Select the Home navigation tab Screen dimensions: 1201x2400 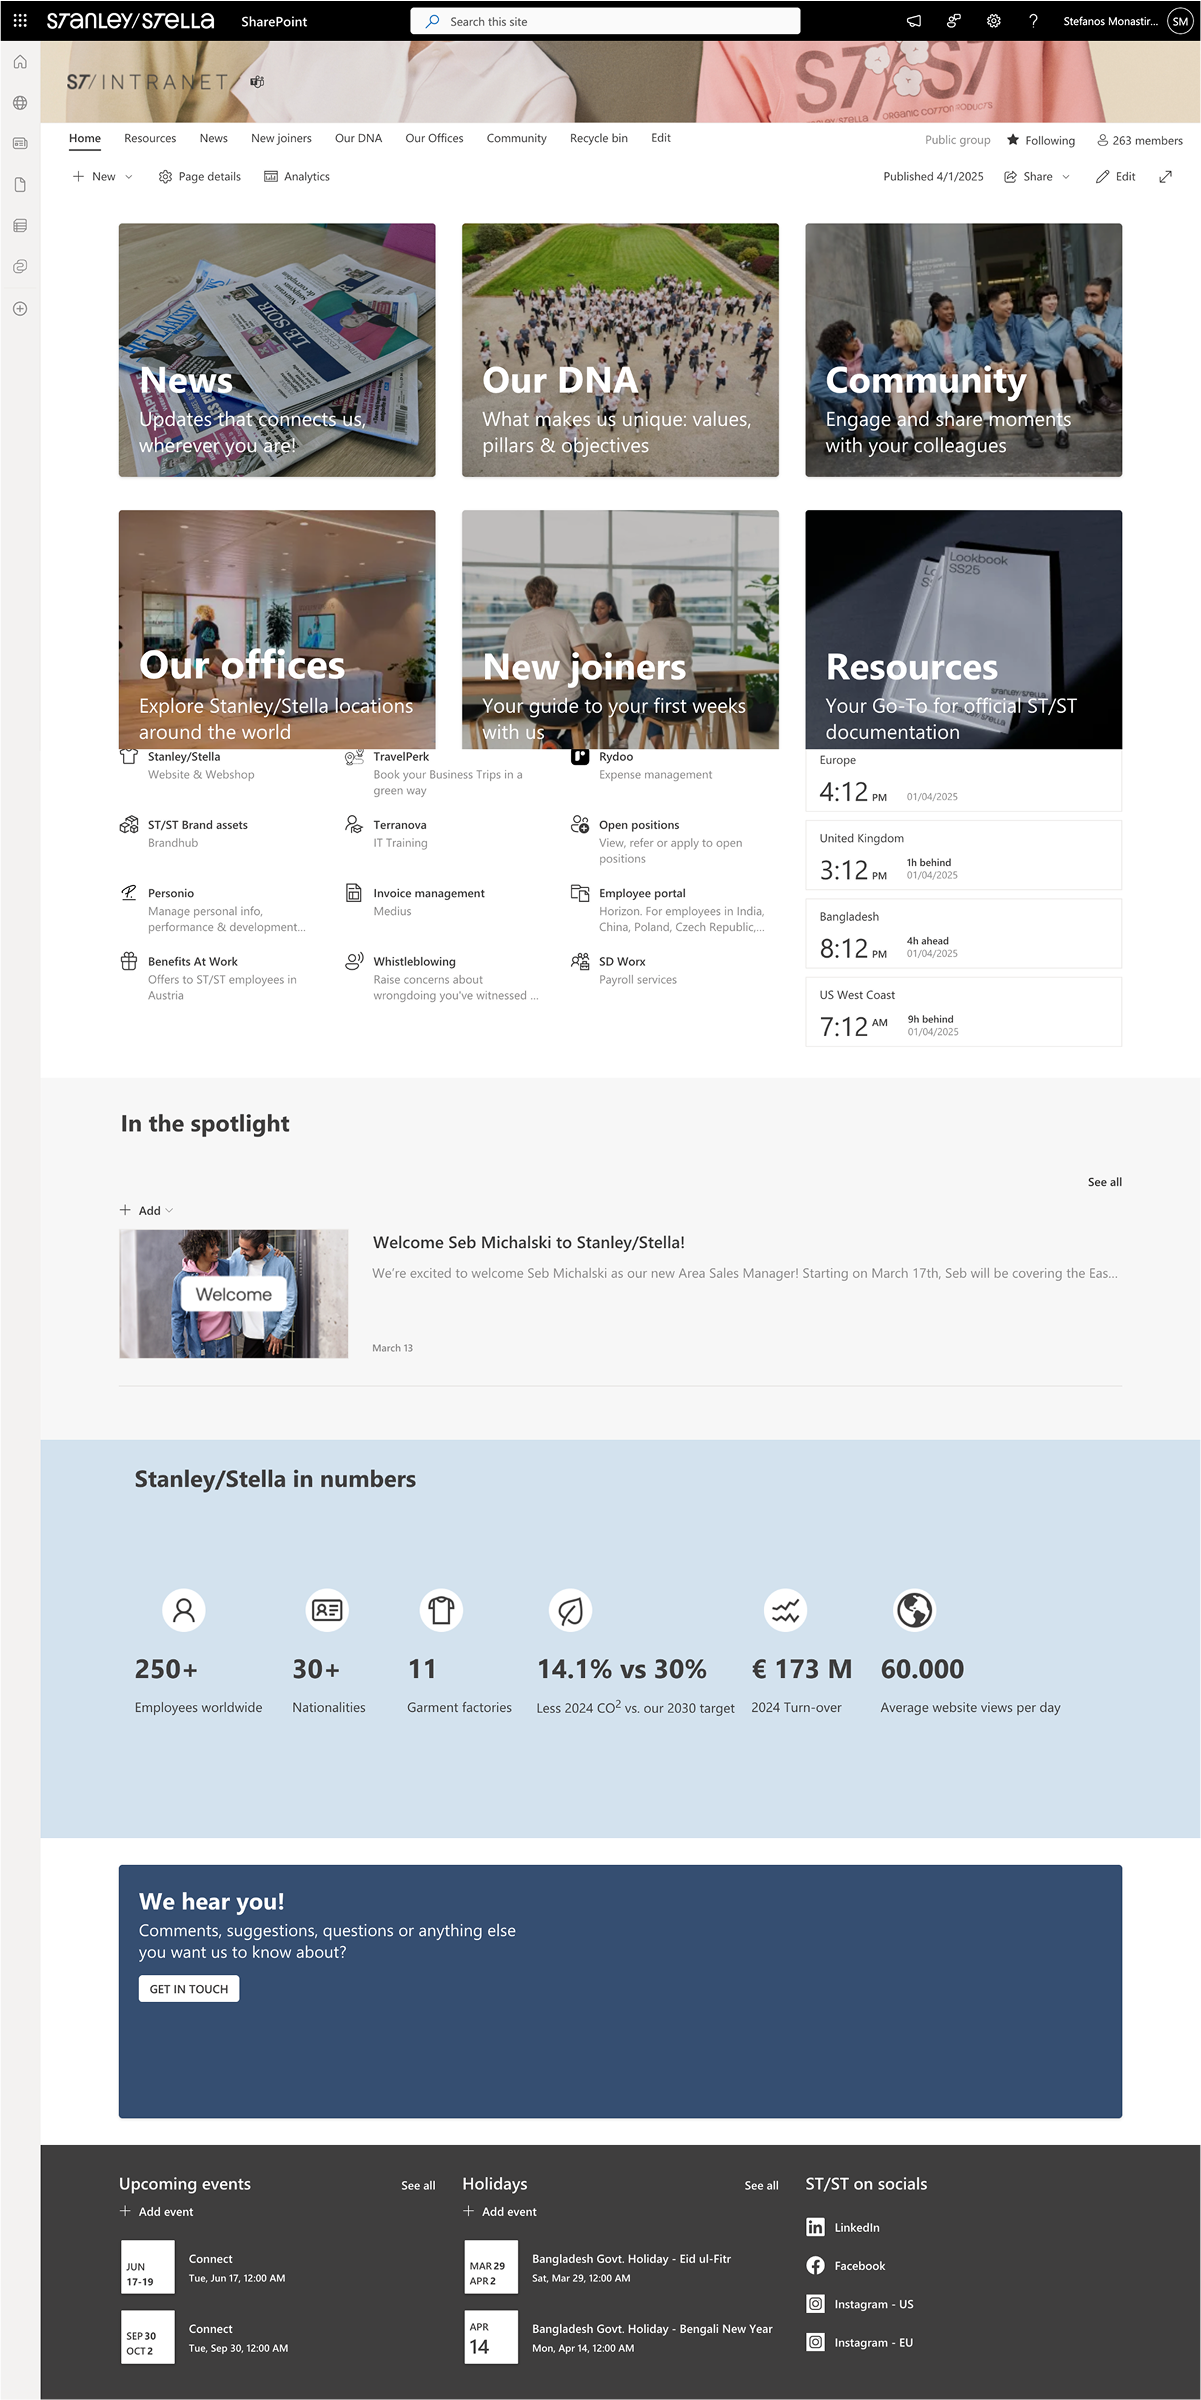(85, 138)
